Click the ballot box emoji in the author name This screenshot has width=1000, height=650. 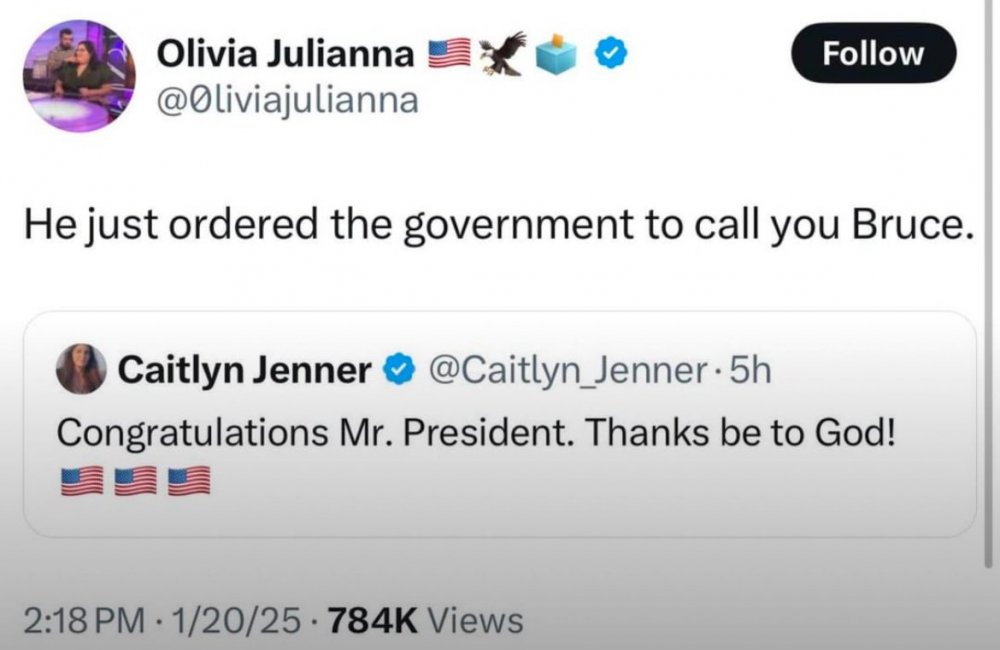pos(557,53)
